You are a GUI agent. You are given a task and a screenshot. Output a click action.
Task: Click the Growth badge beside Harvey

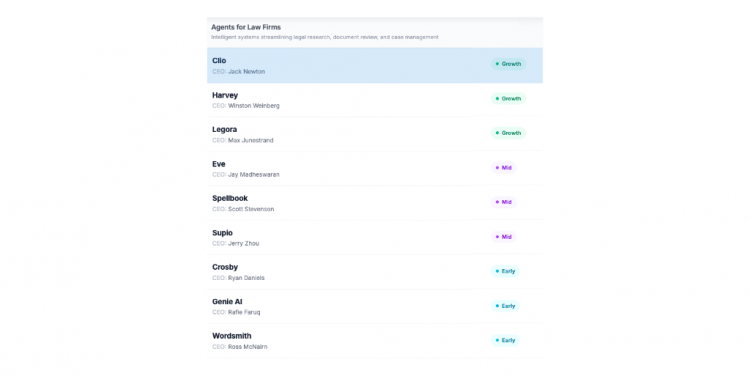[x=508, y=99]
